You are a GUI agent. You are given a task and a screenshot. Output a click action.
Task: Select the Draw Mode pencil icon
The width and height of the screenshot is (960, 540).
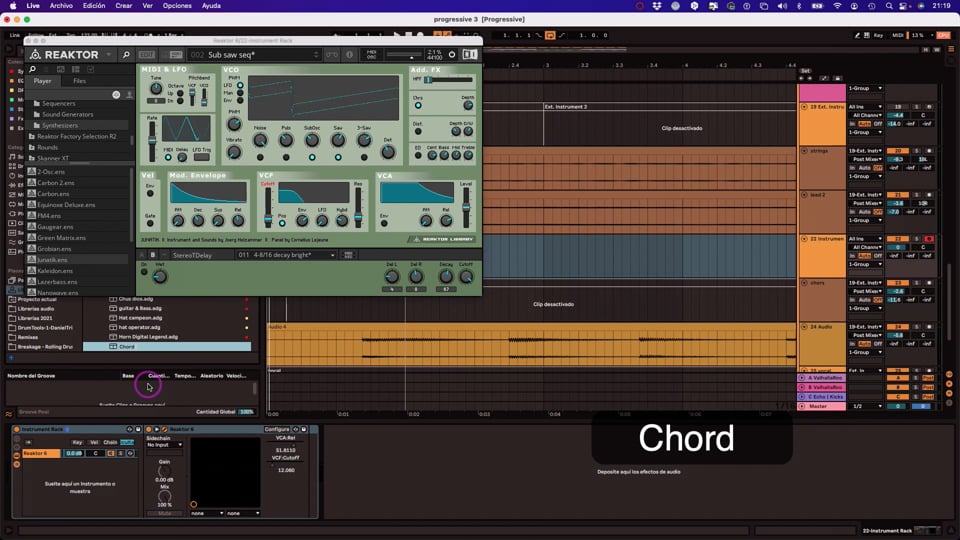pos(857,36)
